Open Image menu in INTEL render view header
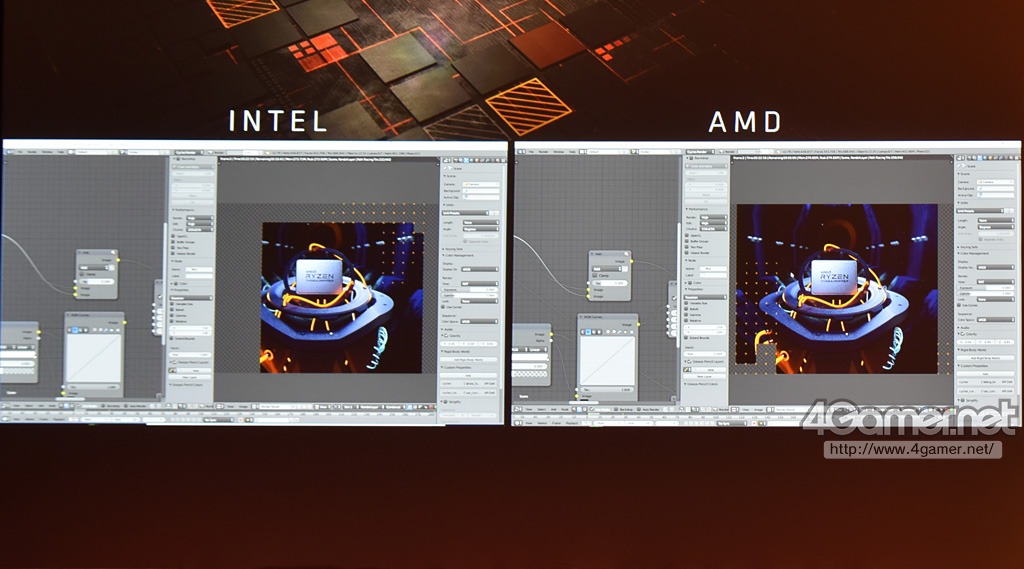 click(x=243, y=406)
